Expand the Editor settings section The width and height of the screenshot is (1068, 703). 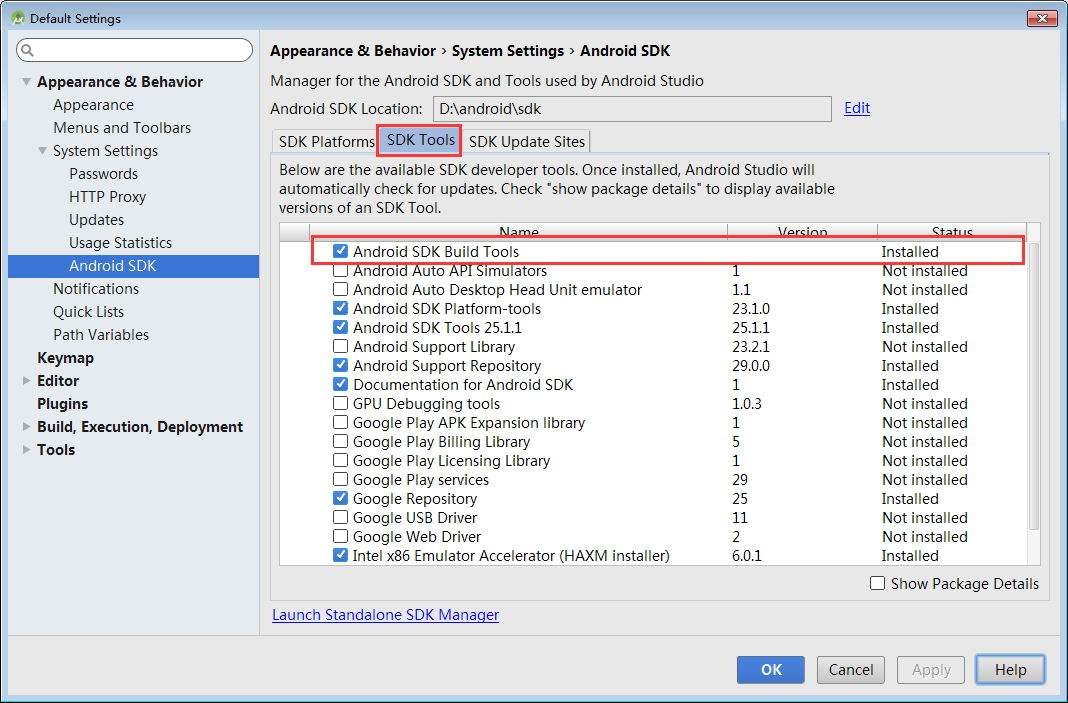pos(26,380)
